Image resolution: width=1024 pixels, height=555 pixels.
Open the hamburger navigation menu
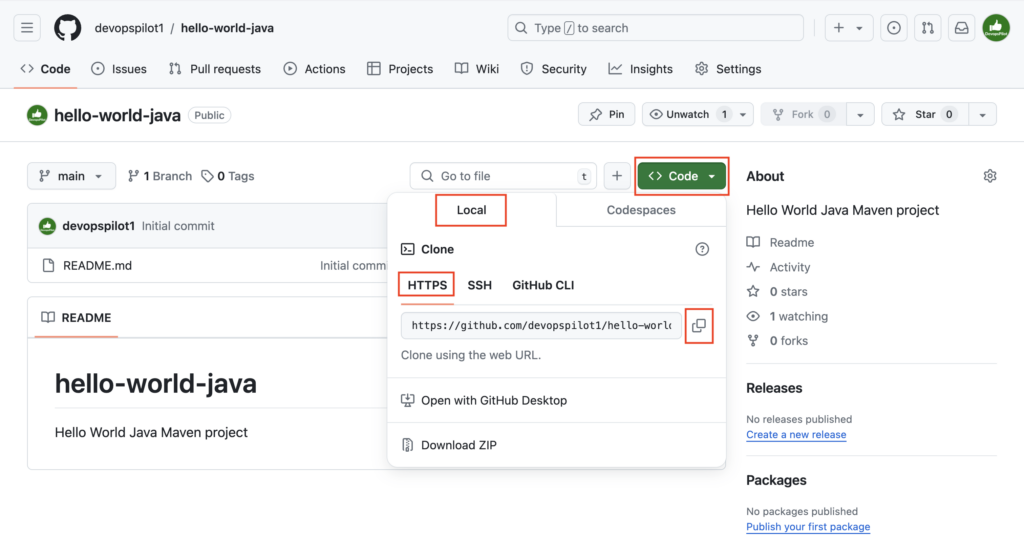[27, 28]
